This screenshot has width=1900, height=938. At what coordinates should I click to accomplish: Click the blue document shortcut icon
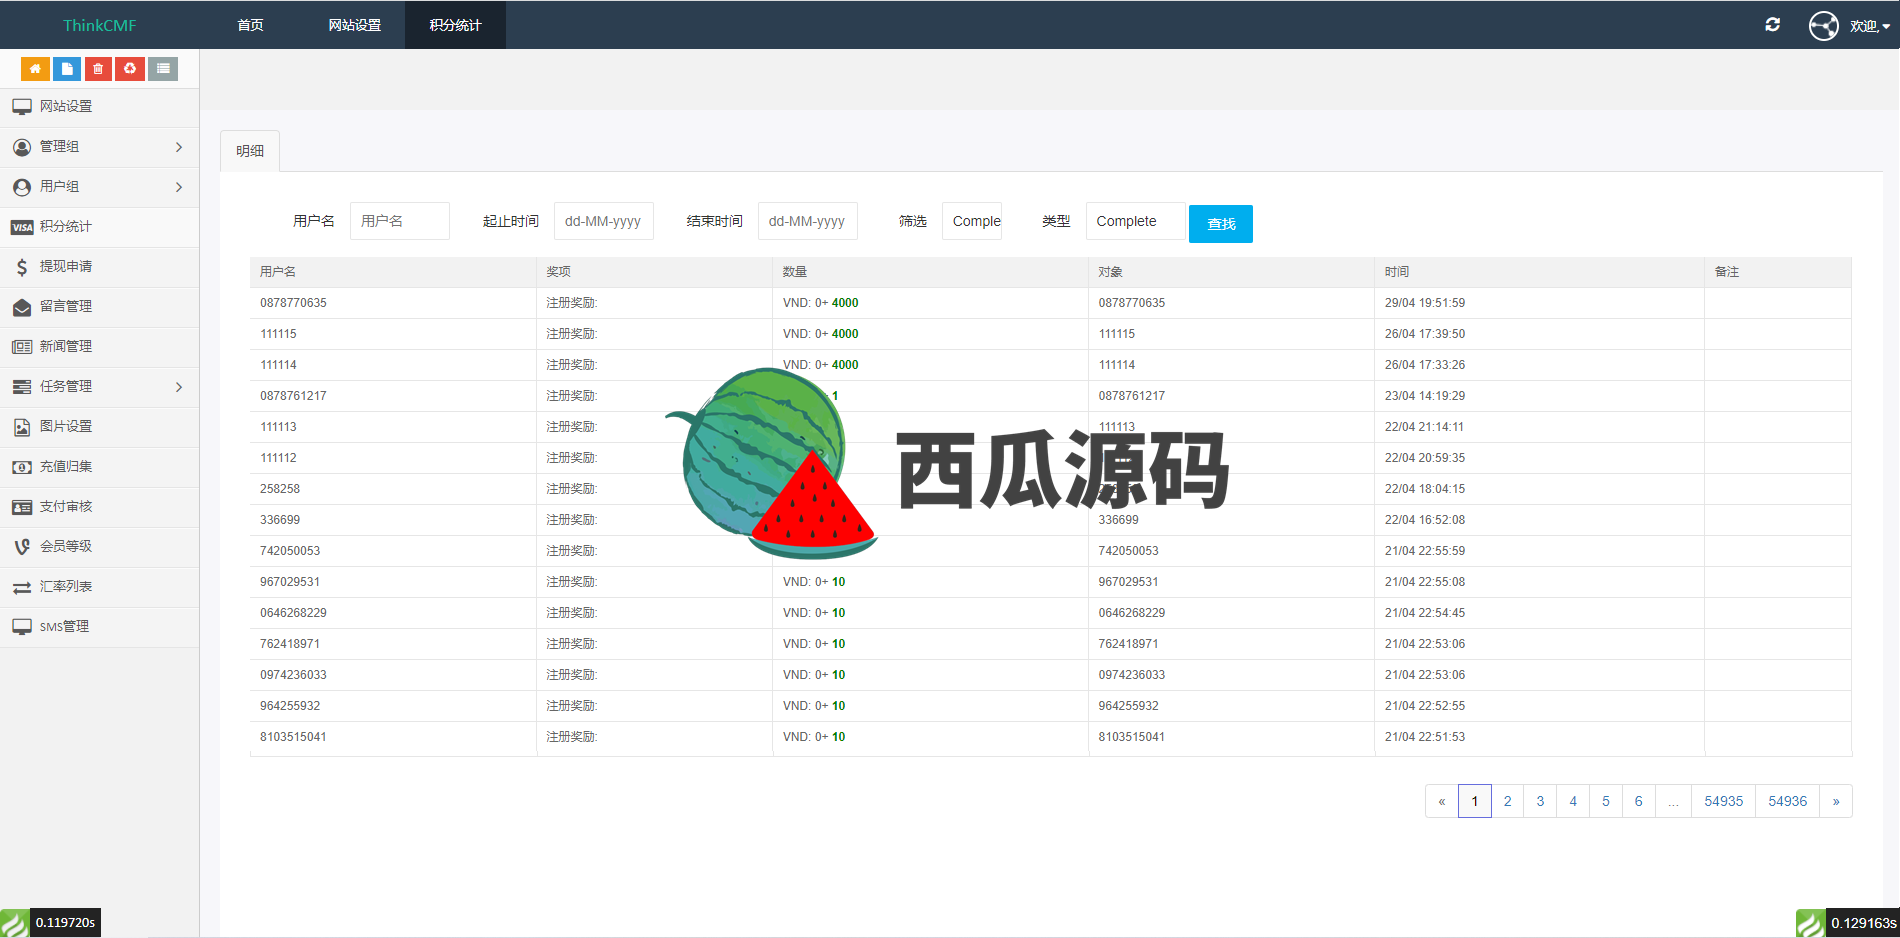67,69
